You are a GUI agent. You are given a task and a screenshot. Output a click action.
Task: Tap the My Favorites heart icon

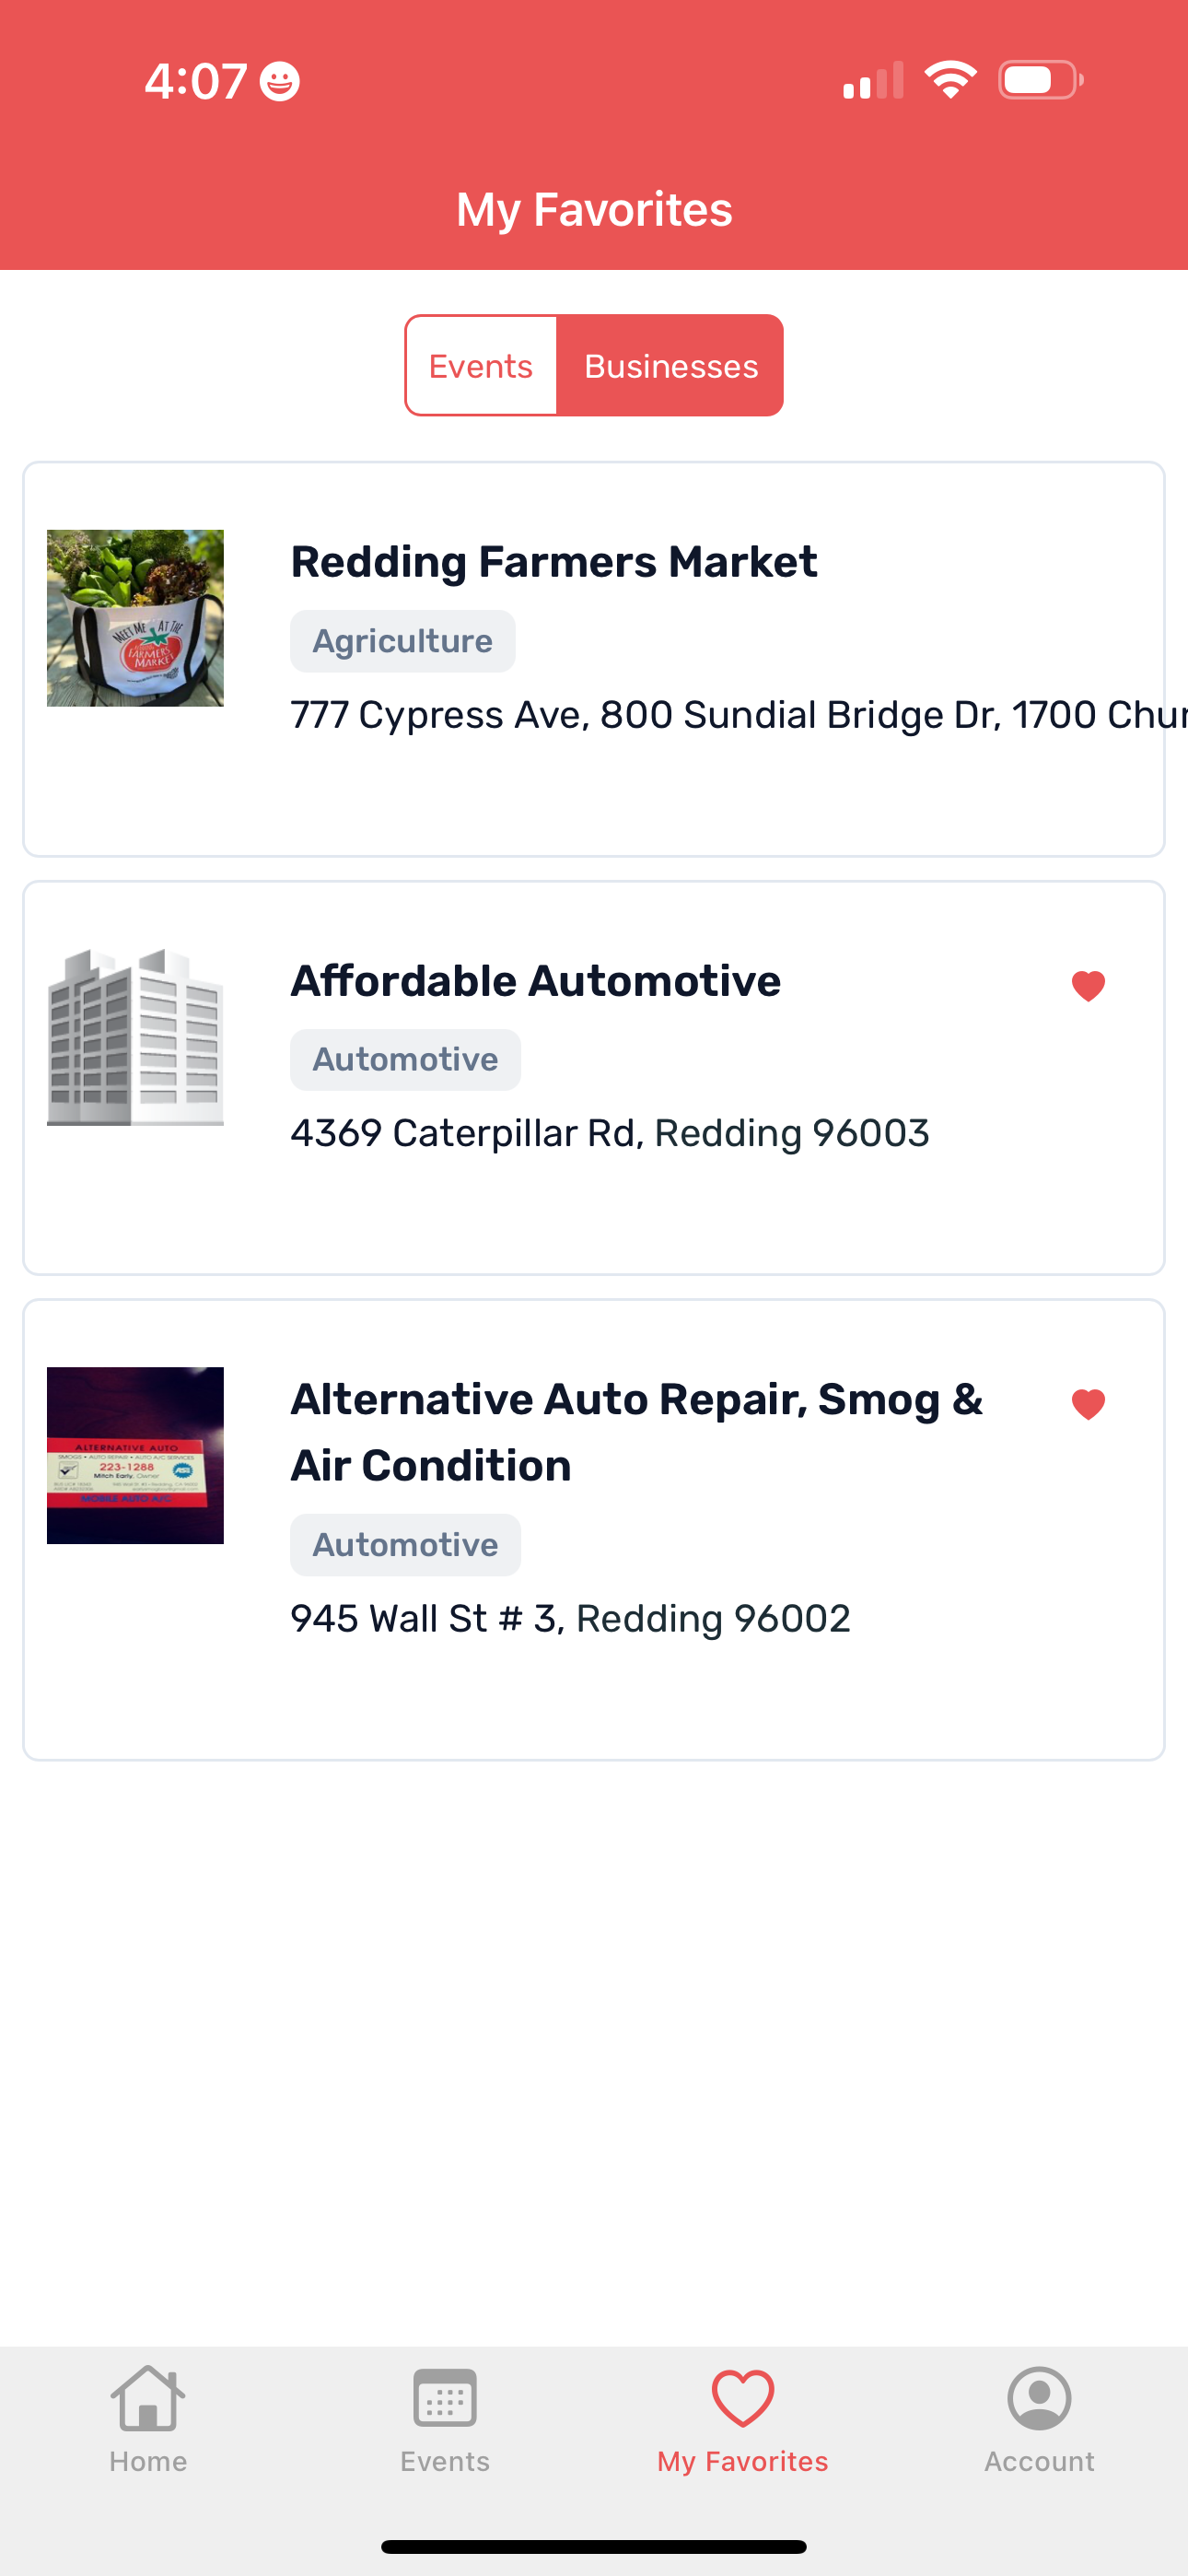[743, 2399]
